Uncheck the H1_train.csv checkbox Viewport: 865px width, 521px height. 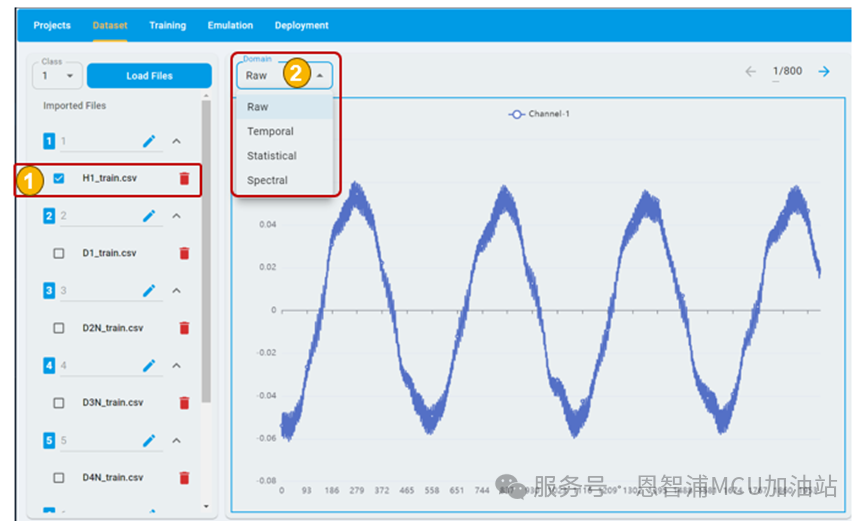(58, 178)
